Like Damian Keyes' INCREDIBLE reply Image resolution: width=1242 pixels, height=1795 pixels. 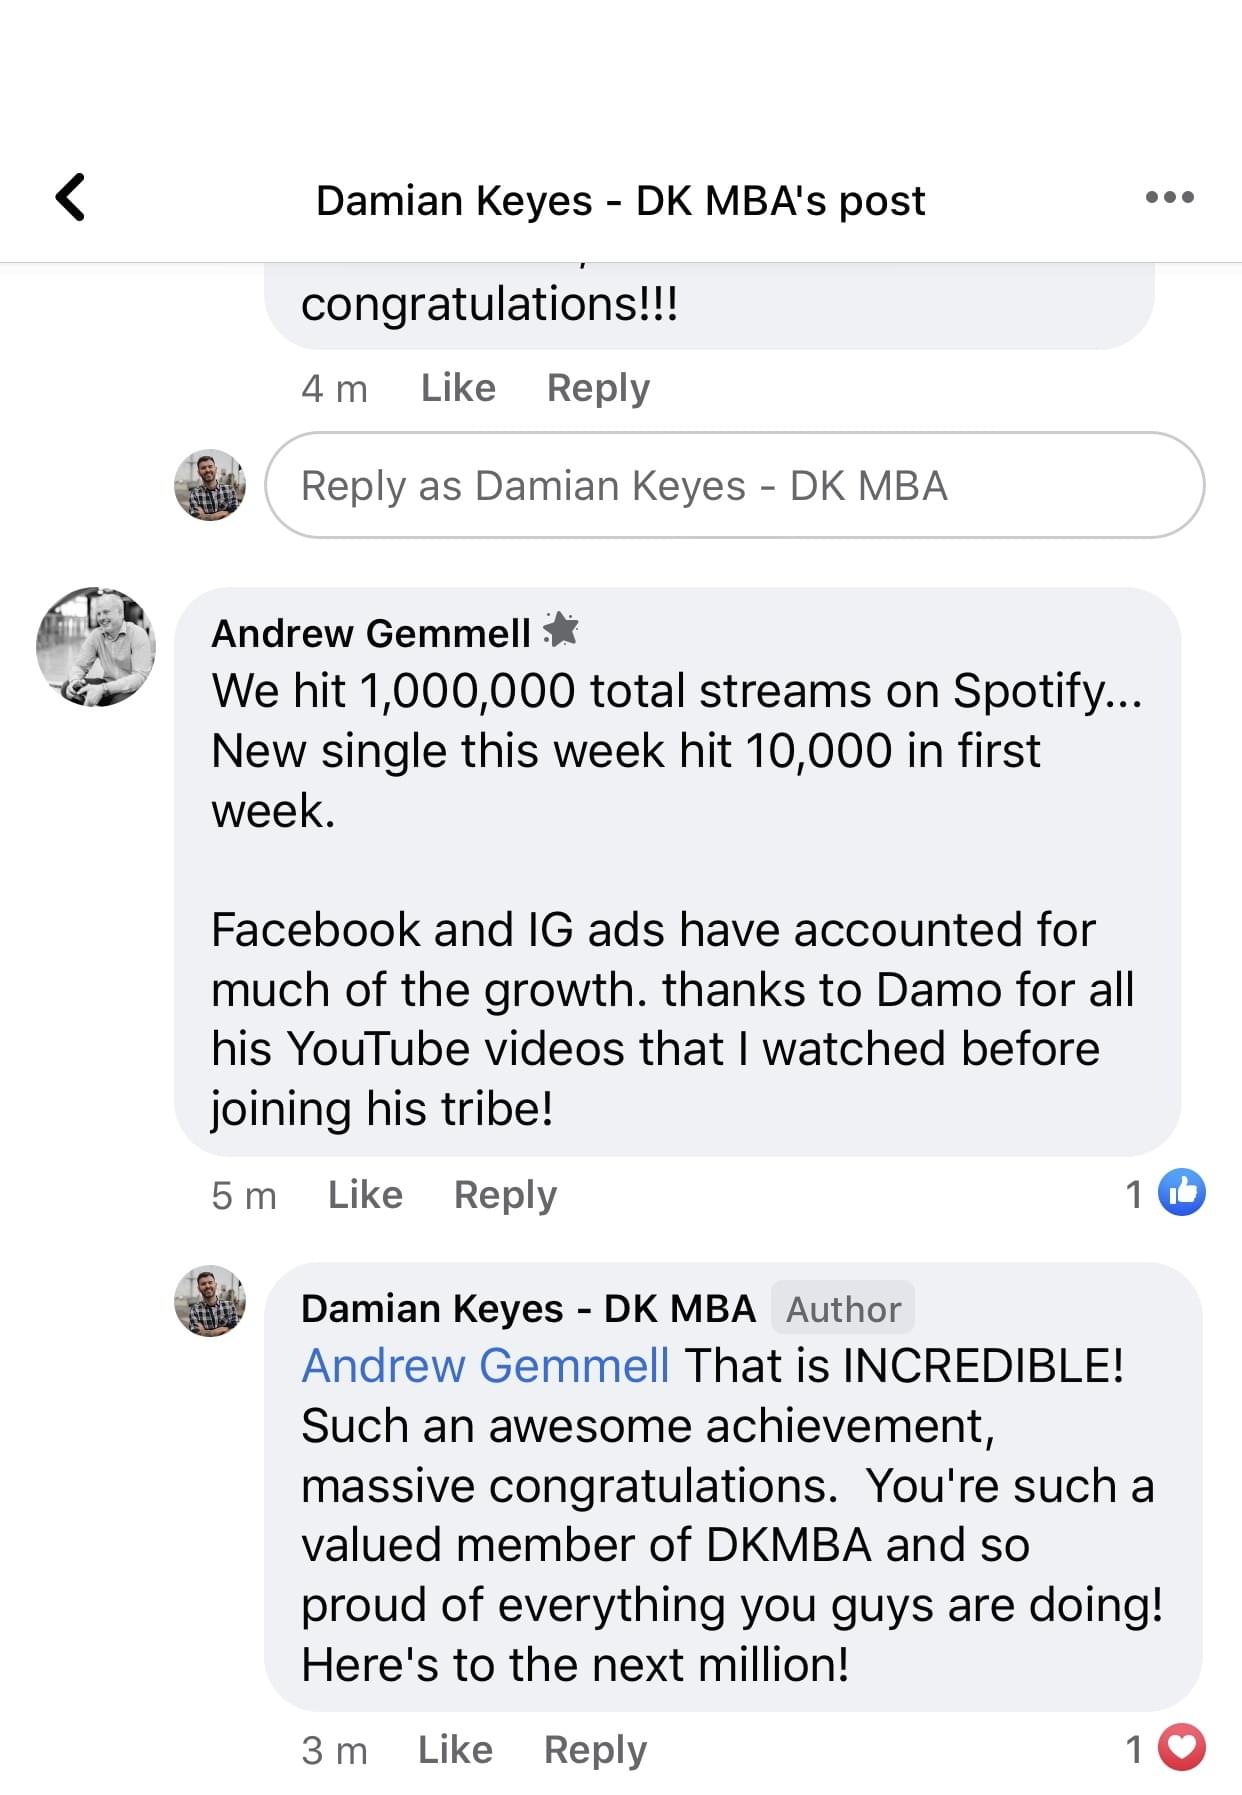tap(455, 1750)
